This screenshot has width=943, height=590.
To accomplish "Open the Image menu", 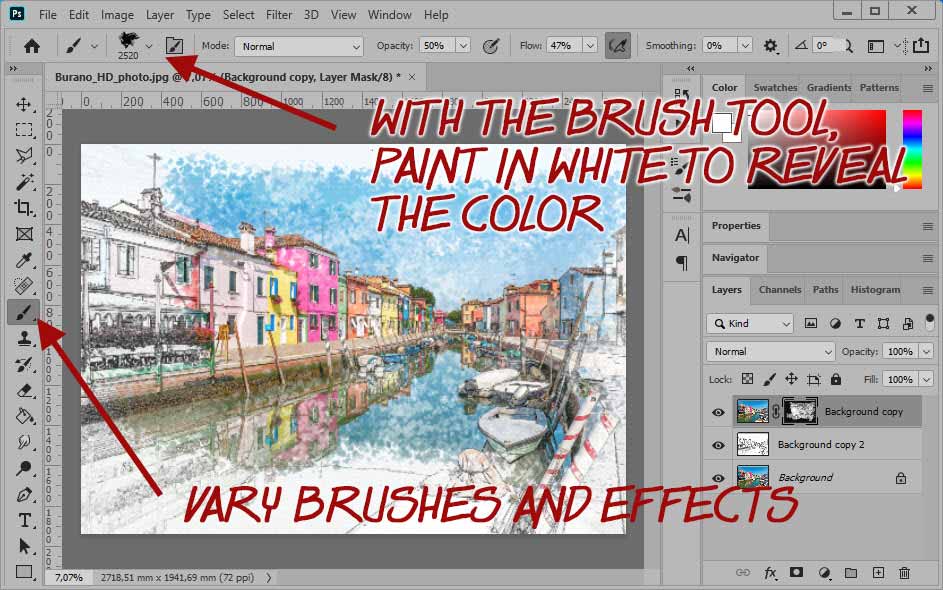I will 117,15.
